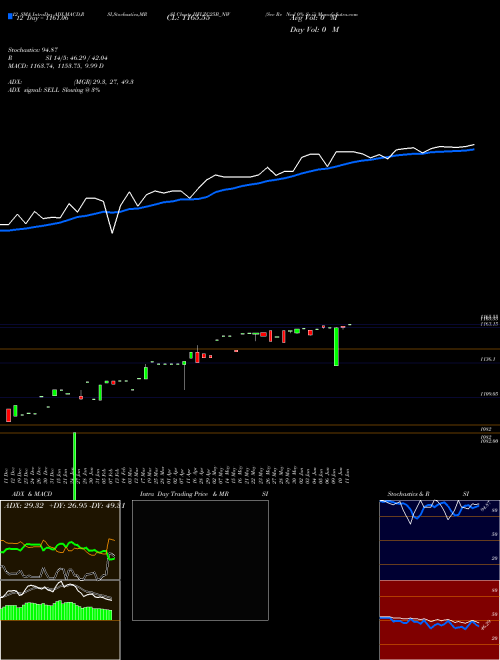Open the ADX indicator chart panel
Viewport: 500px width, 660px height.
point(60,540)
